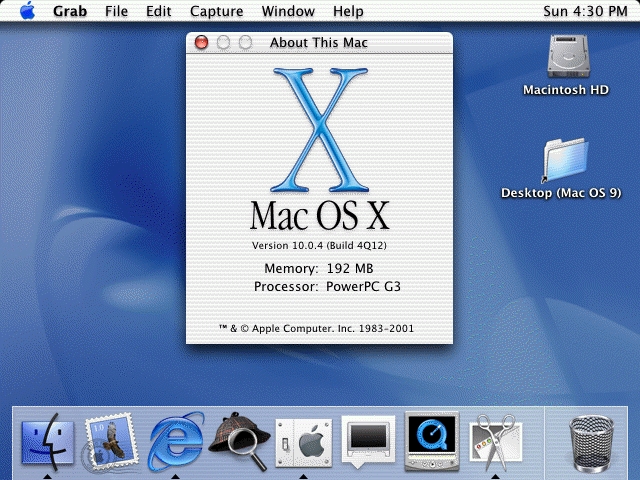Image resolution: width=640 pixels, height=480 pixels.
Task: Click the large blue X logo
Action: pos(320,130)
